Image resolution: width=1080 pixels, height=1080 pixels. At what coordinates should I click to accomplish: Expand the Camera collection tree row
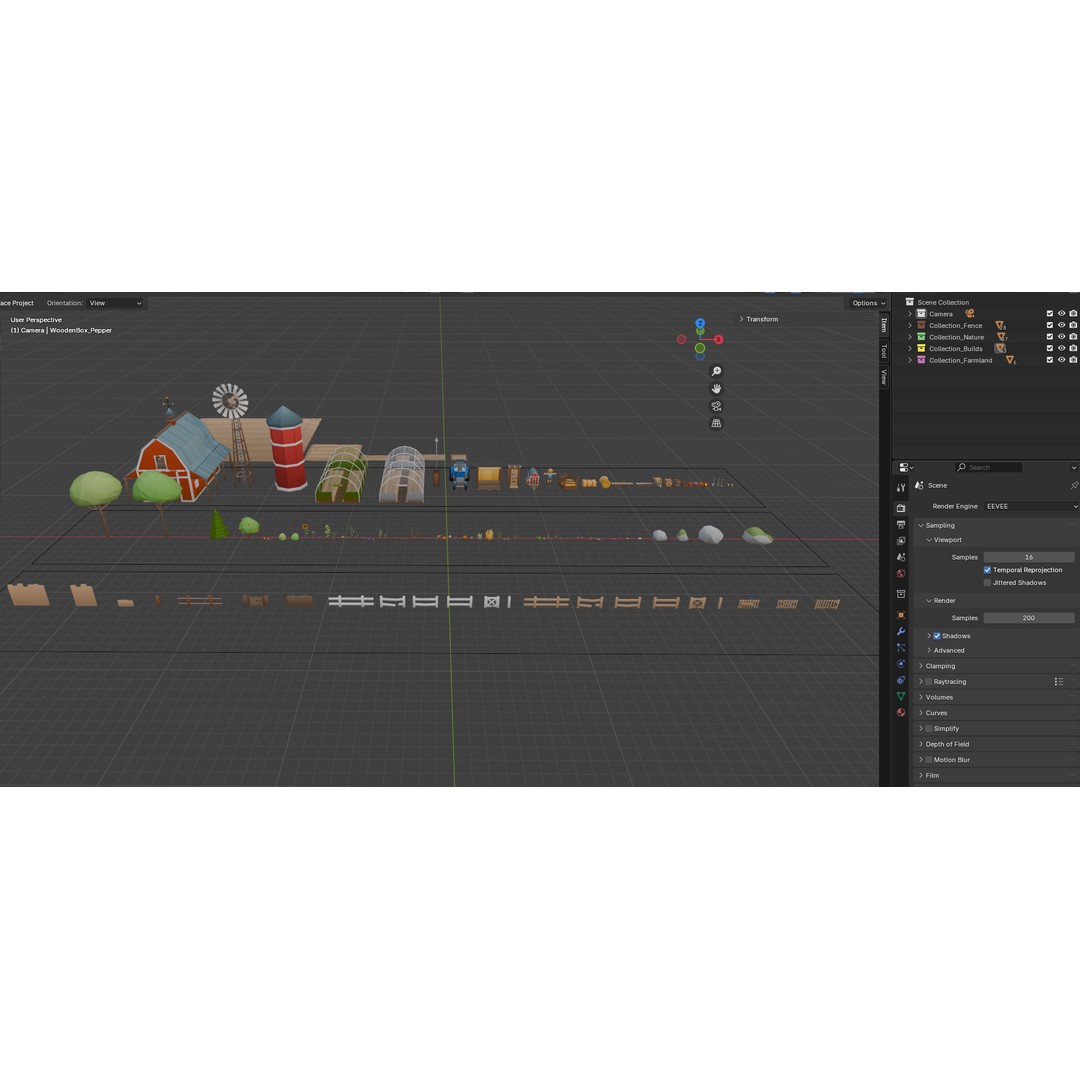pyautogui.click(x=910, y=313)
